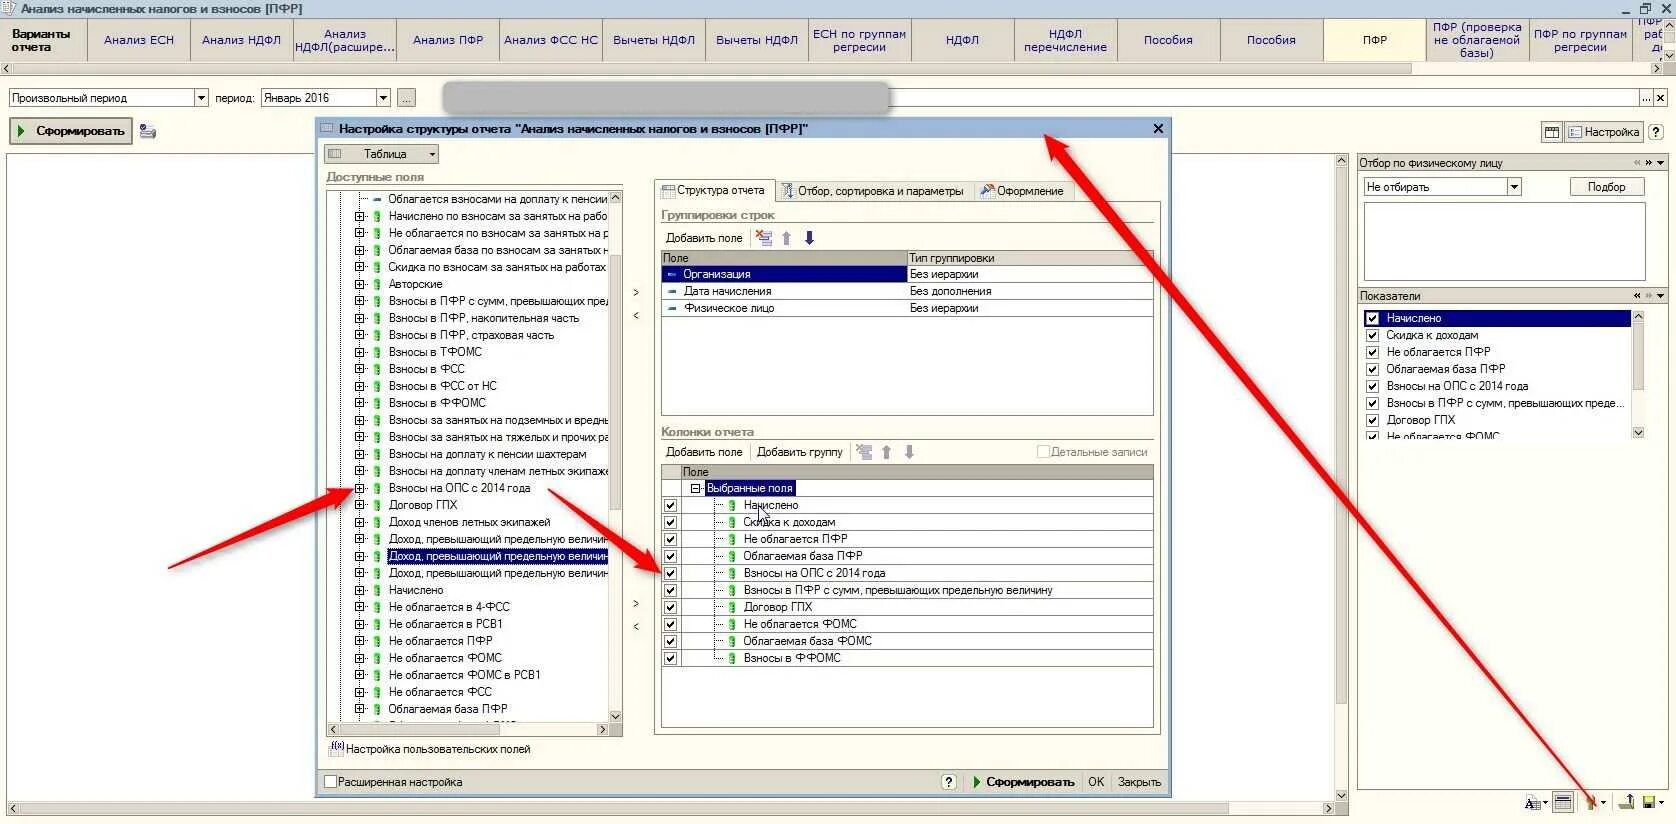Click right arrow to add field to columns
Viewport: 1676px width, 824px height.
click(x=636, y=603)
